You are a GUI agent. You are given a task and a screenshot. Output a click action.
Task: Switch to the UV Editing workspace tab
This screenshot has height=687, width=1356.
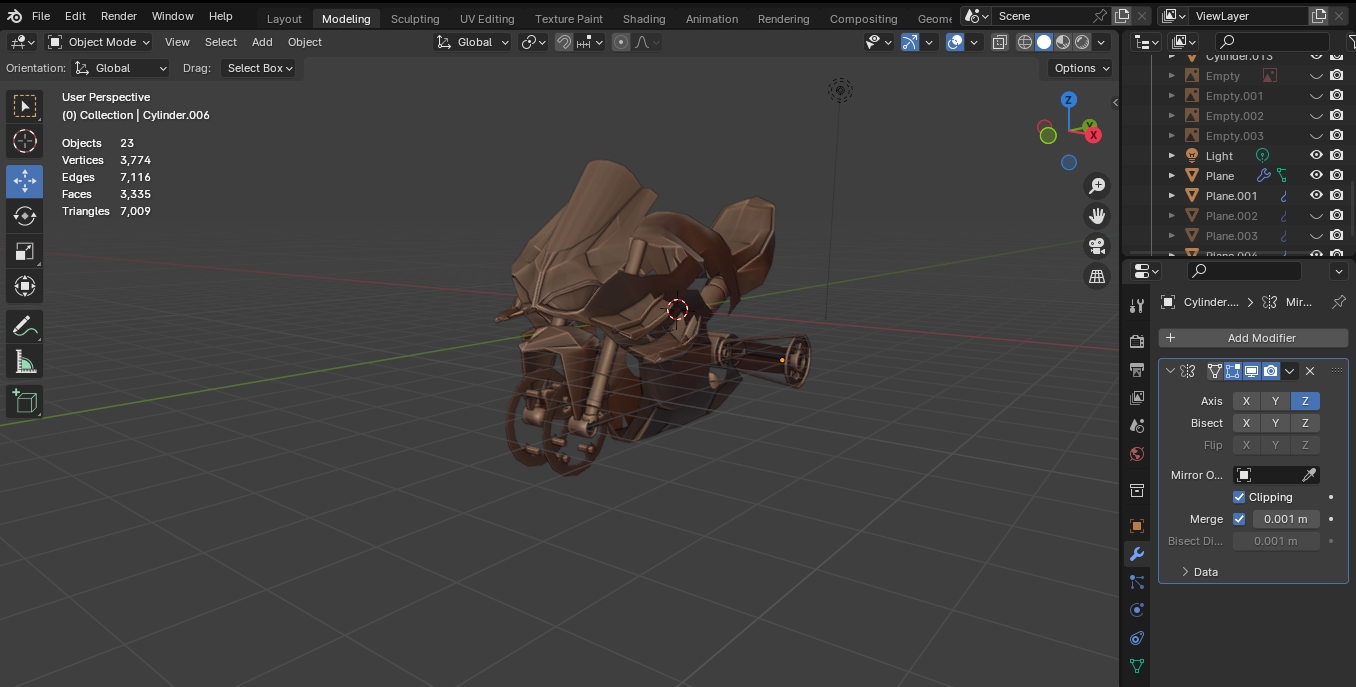(x=487, y=18)
